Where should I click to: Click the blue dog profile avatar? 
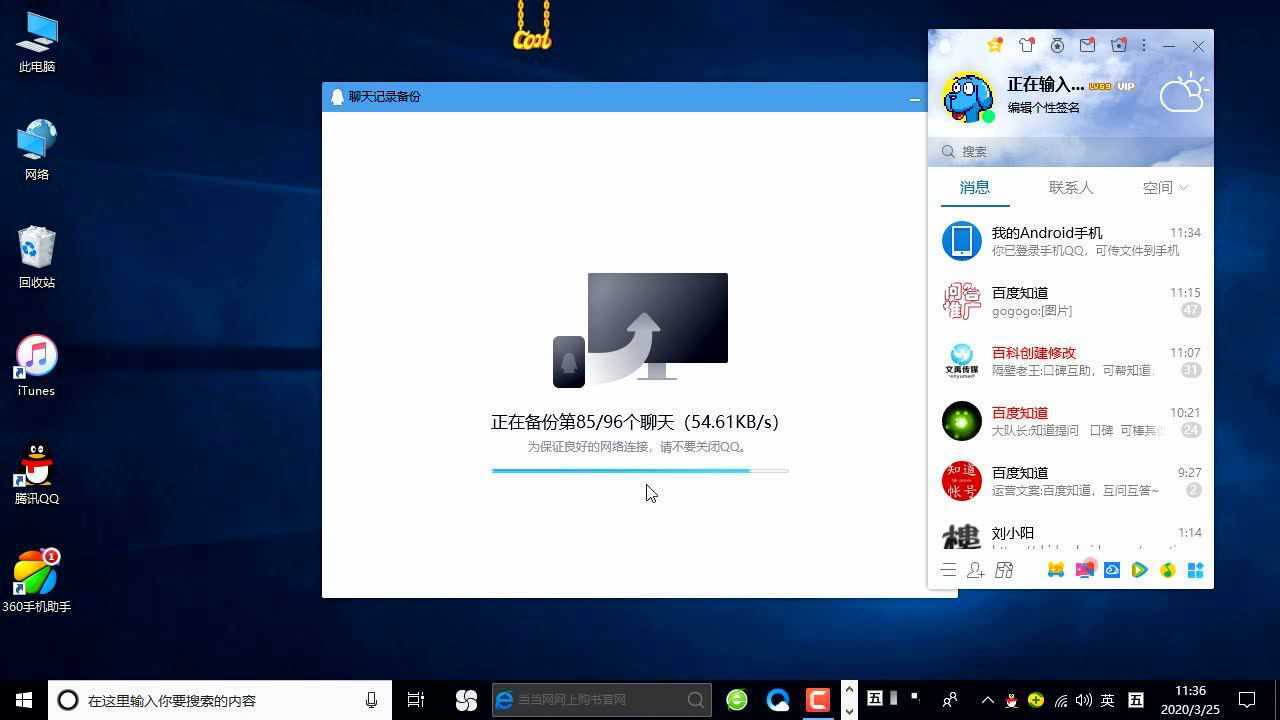tap(967, 97)
